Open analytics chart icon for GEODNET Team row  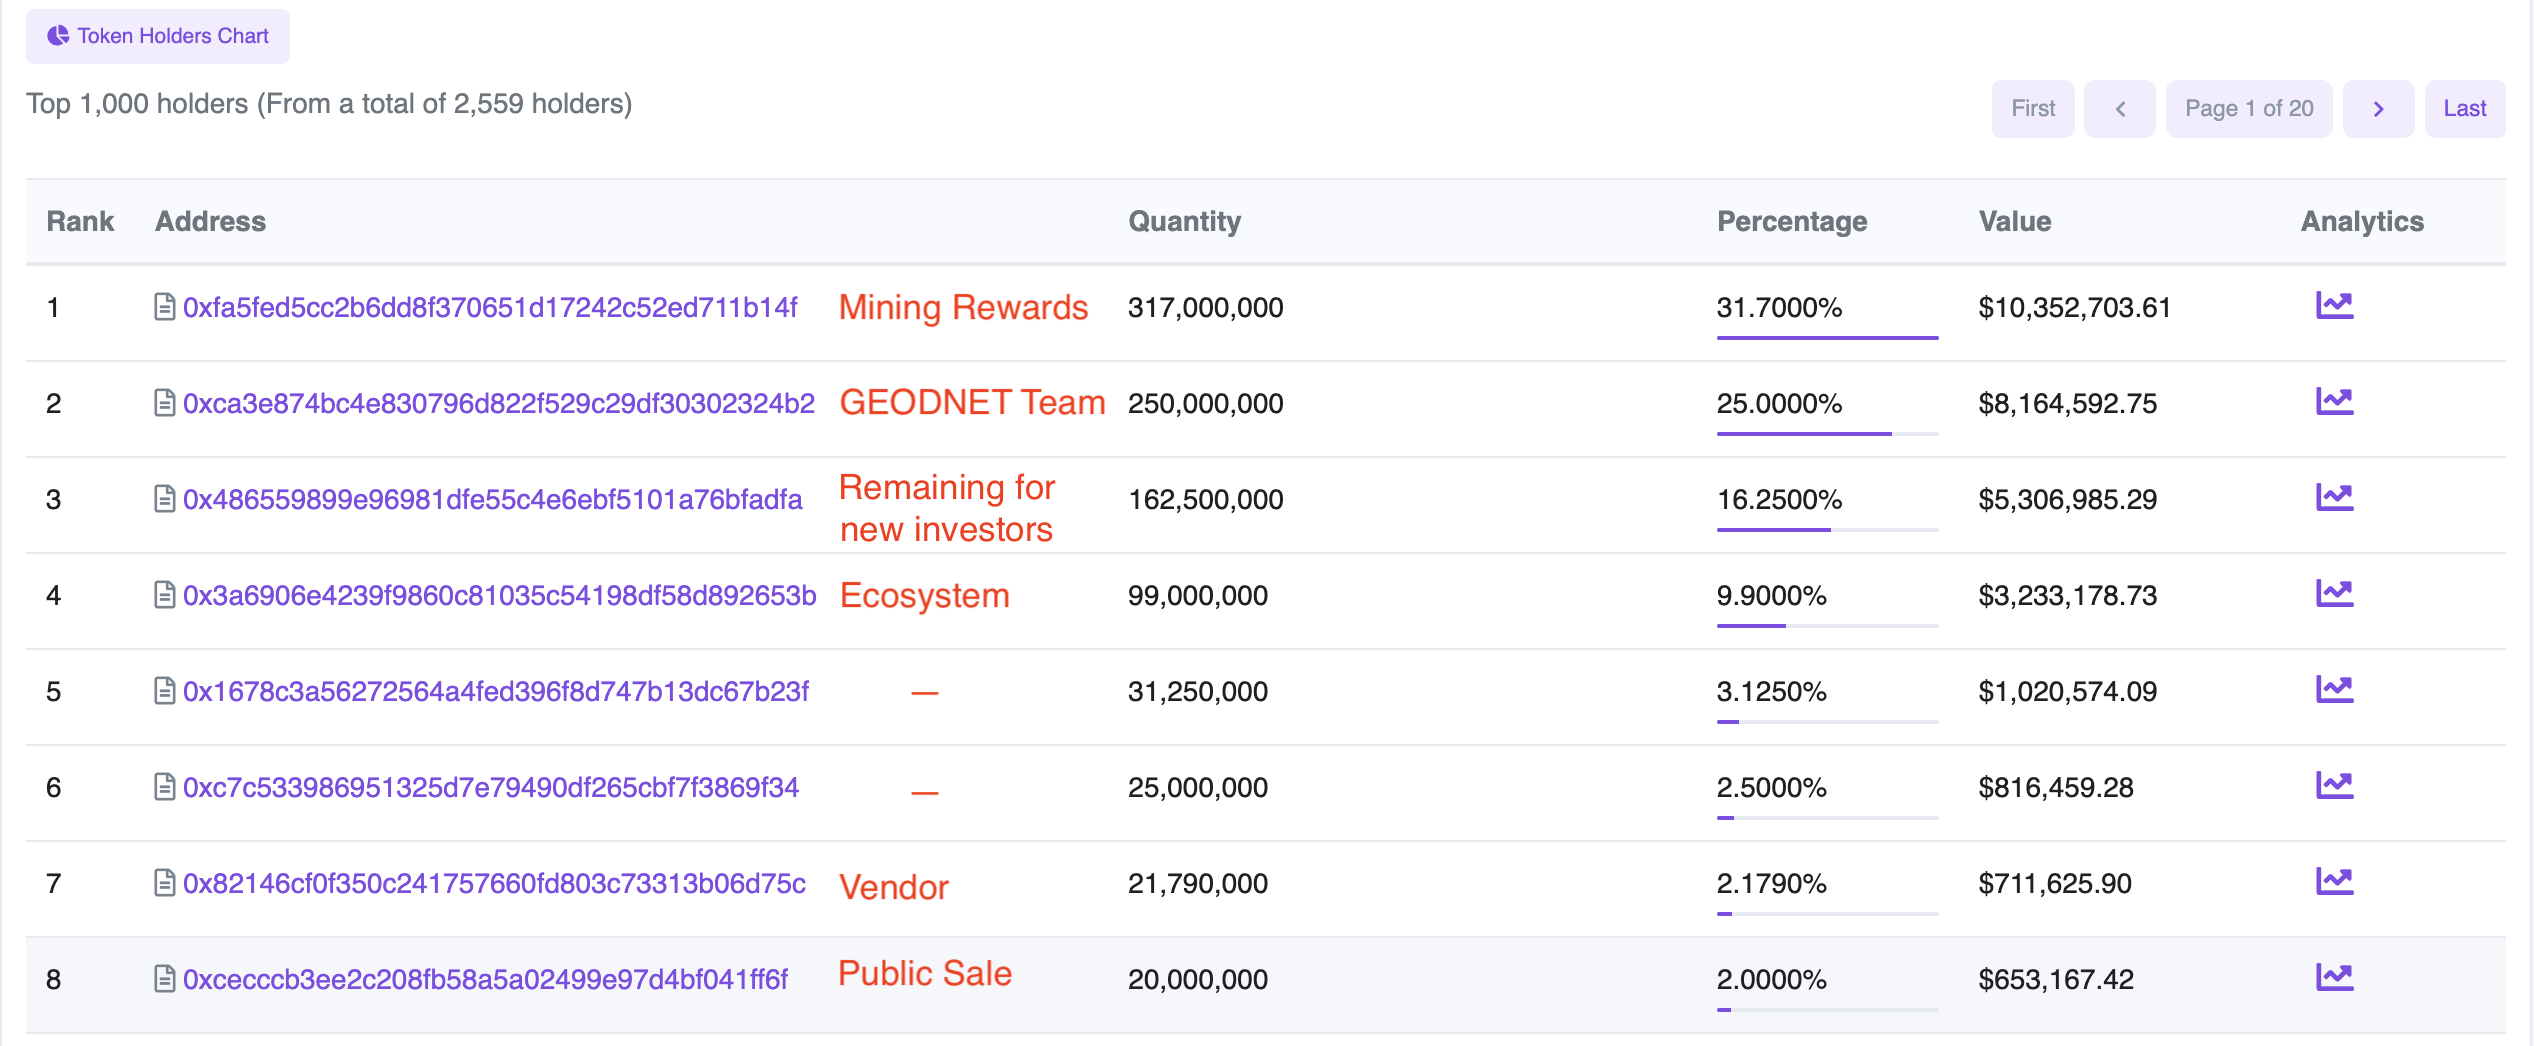(2334, 402)
